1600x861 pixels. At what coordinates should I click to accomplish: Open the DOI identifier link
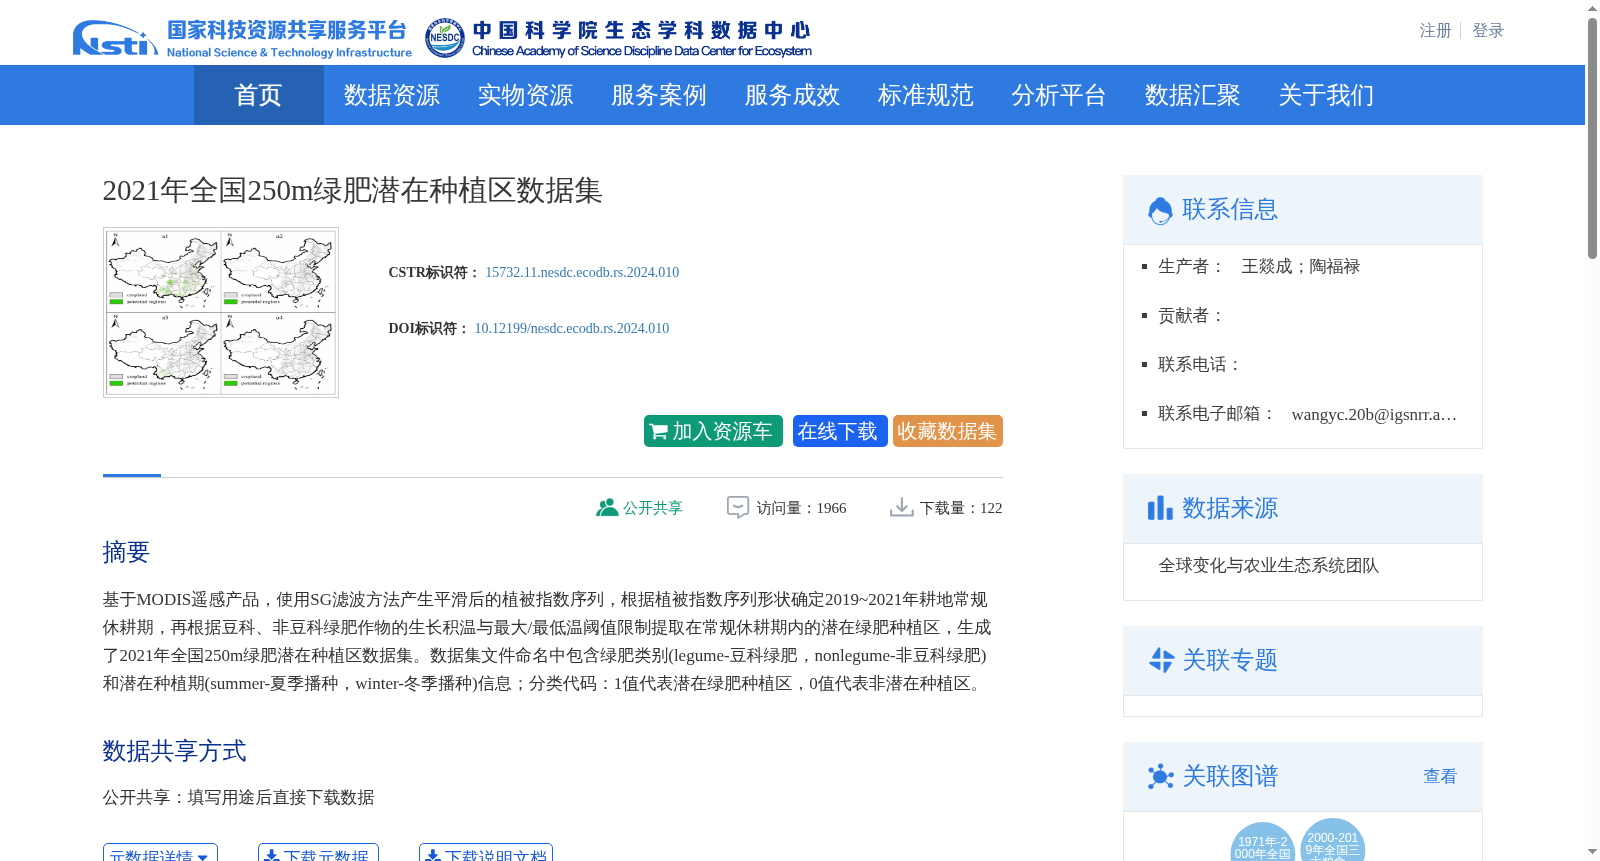(571, 328)
